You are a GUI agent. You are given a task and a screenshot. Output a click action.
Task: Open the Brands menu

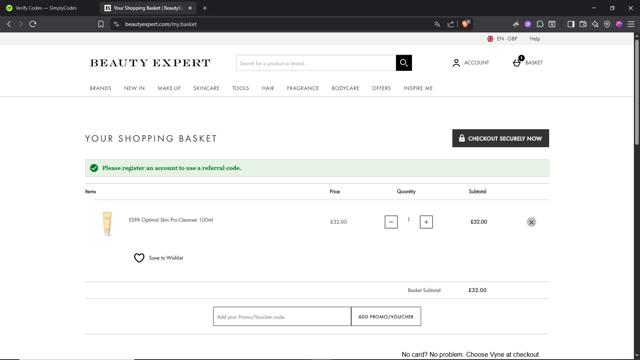[100, 88]
